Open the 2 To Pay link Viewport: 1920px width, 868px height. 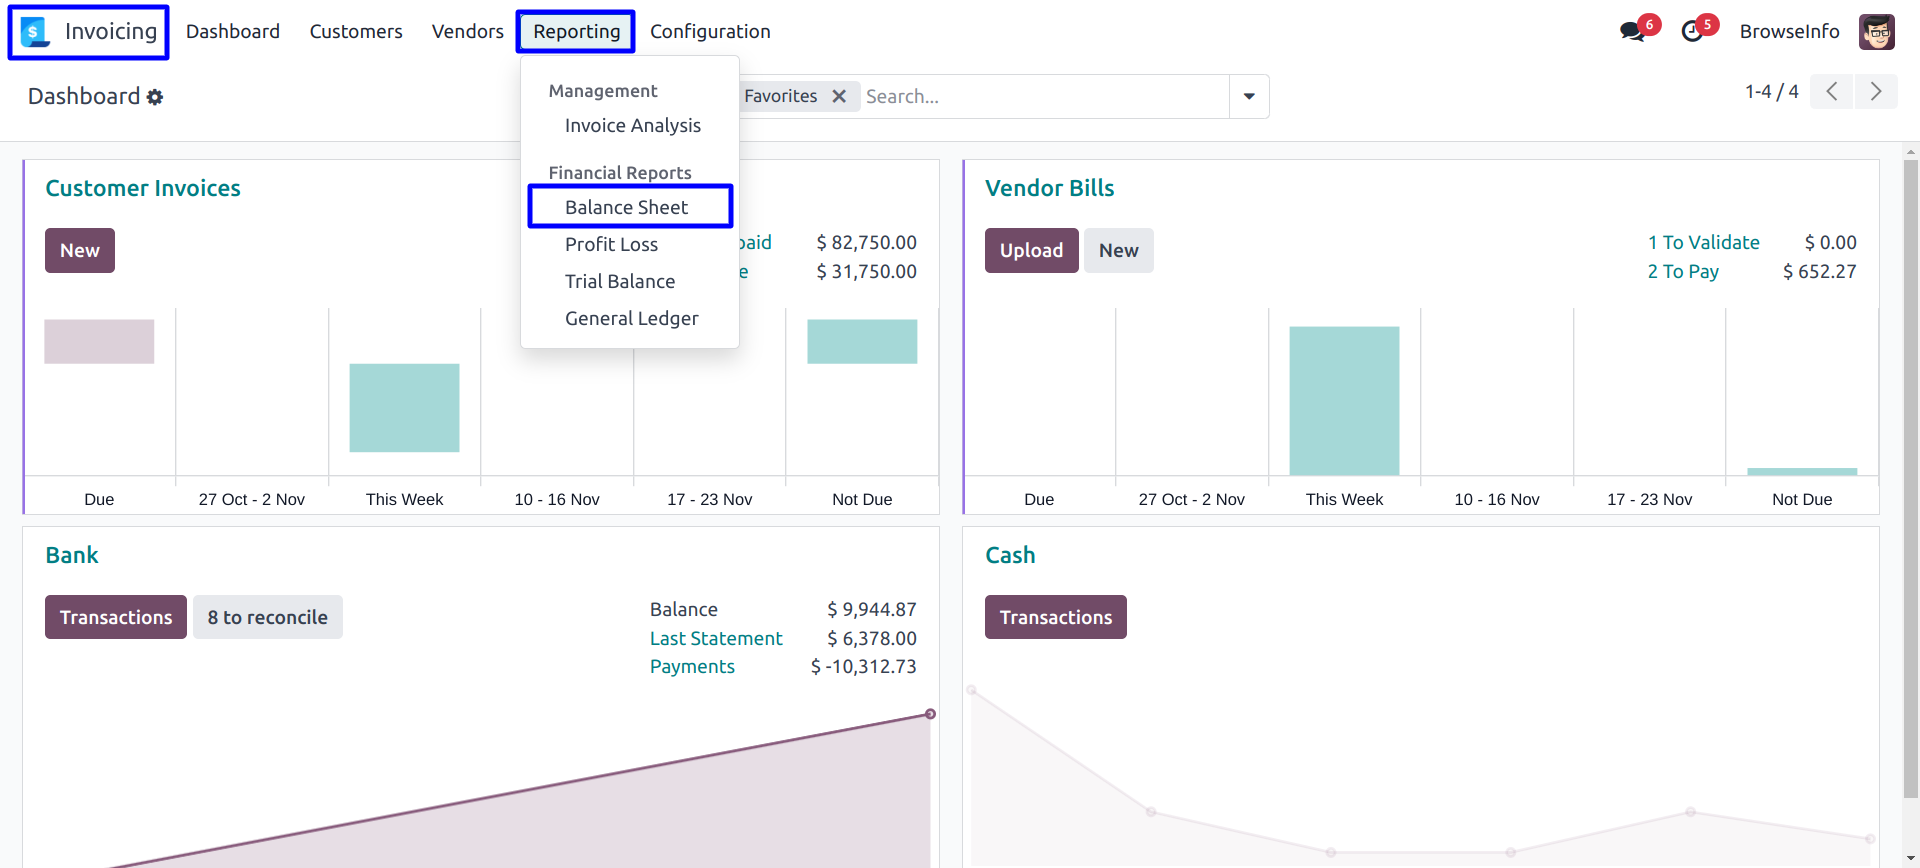(x=1683, y=271)
